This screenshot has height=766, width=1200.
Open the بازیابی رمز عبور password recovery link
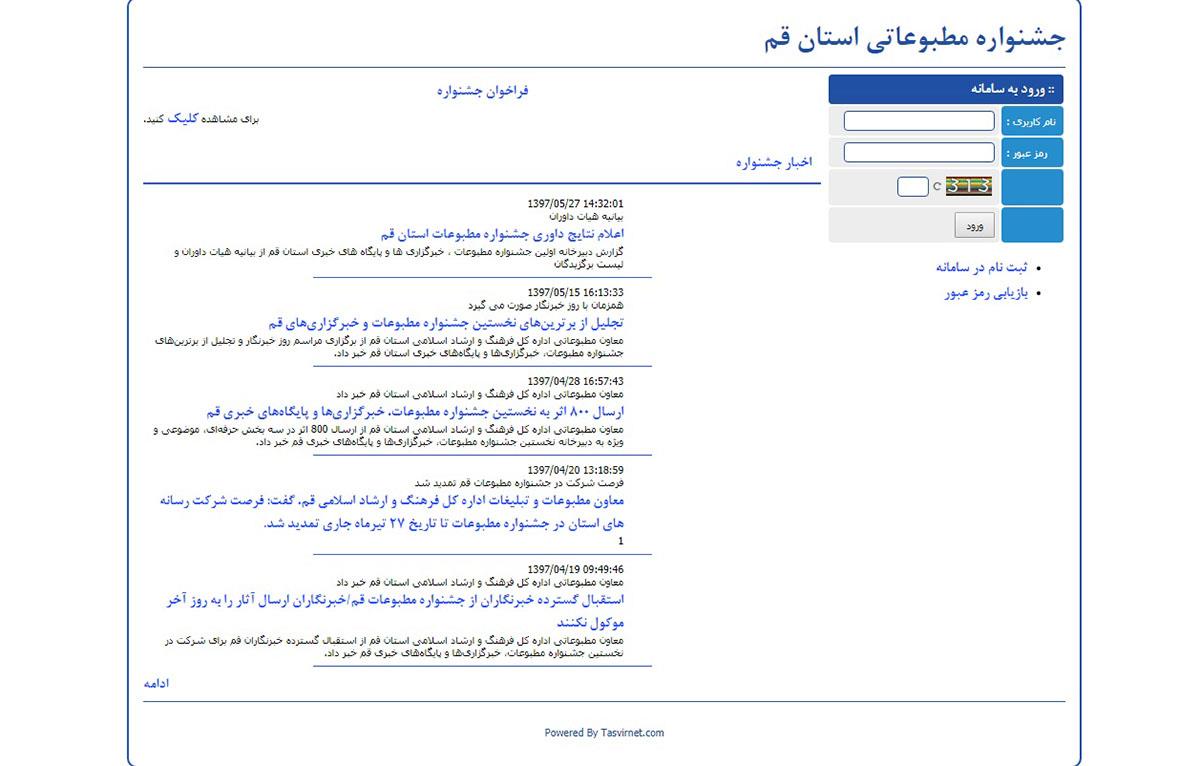pyautogui.click(x=986, y=293)
